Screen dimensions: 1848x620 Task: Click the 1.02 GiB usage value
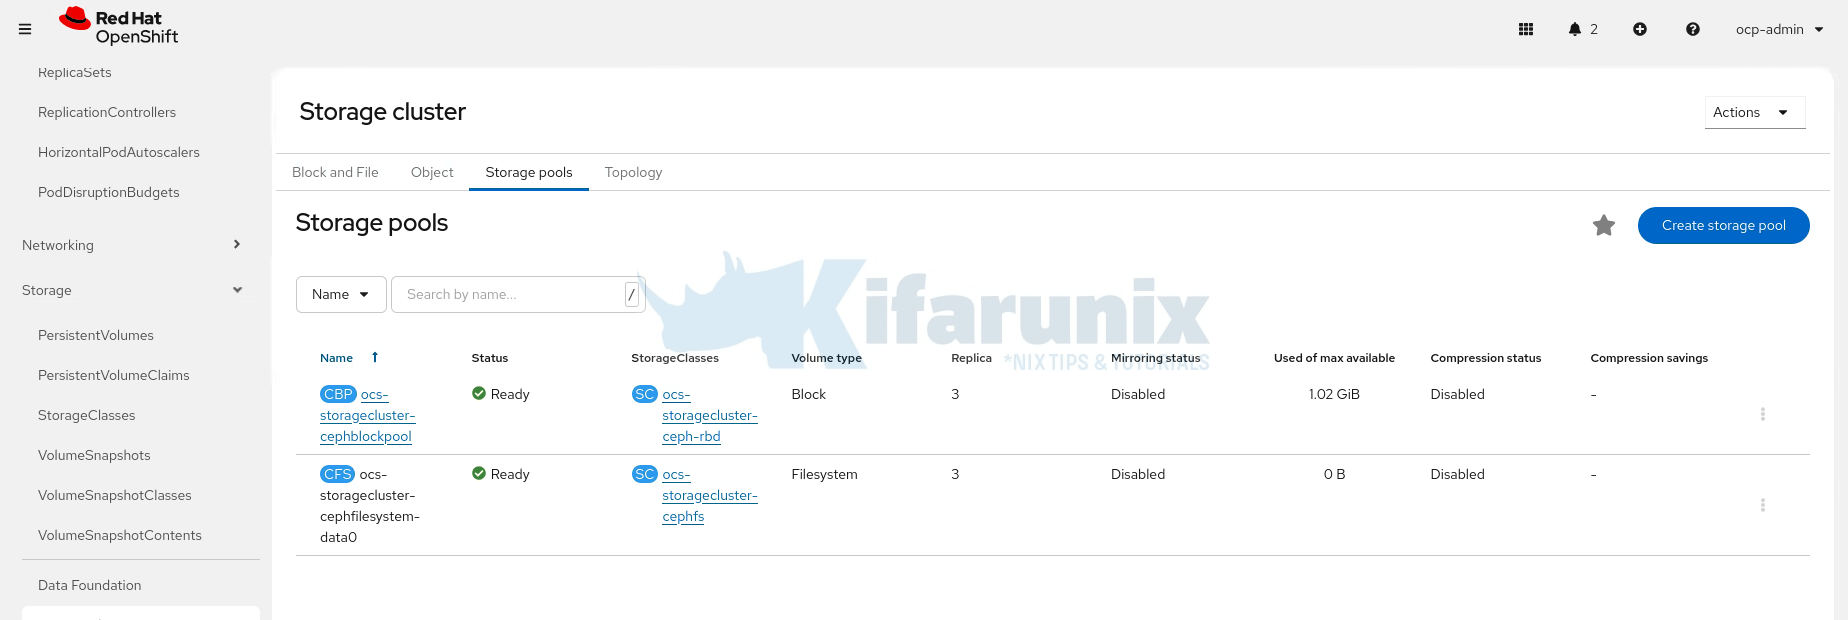pos(1334,394)
